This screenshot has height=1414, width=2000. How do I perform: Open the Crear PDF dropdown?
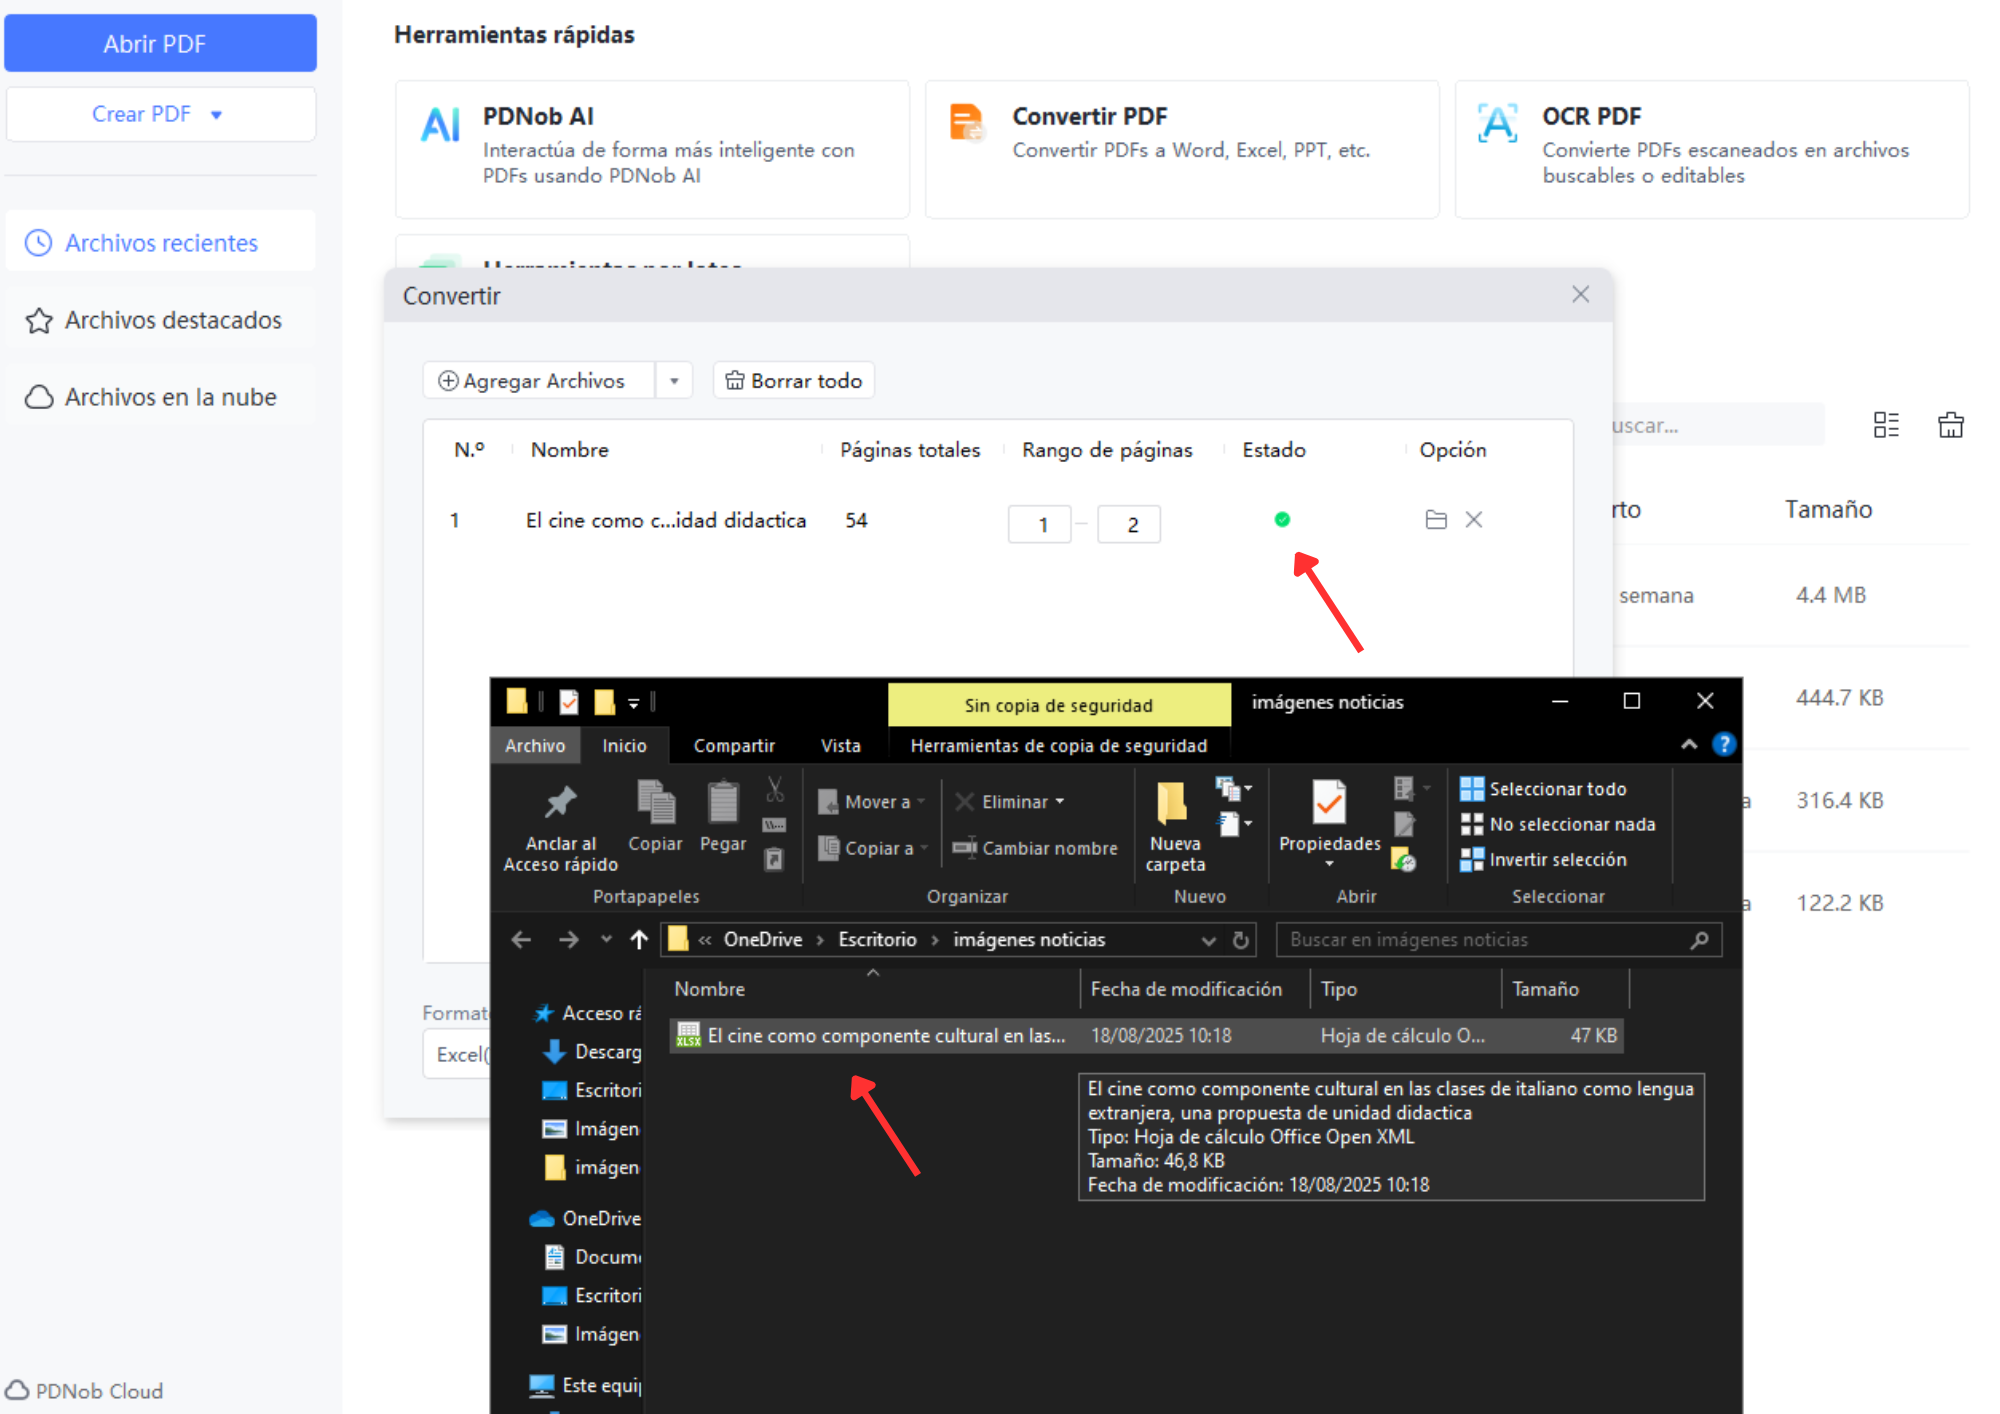coord(160,114)
